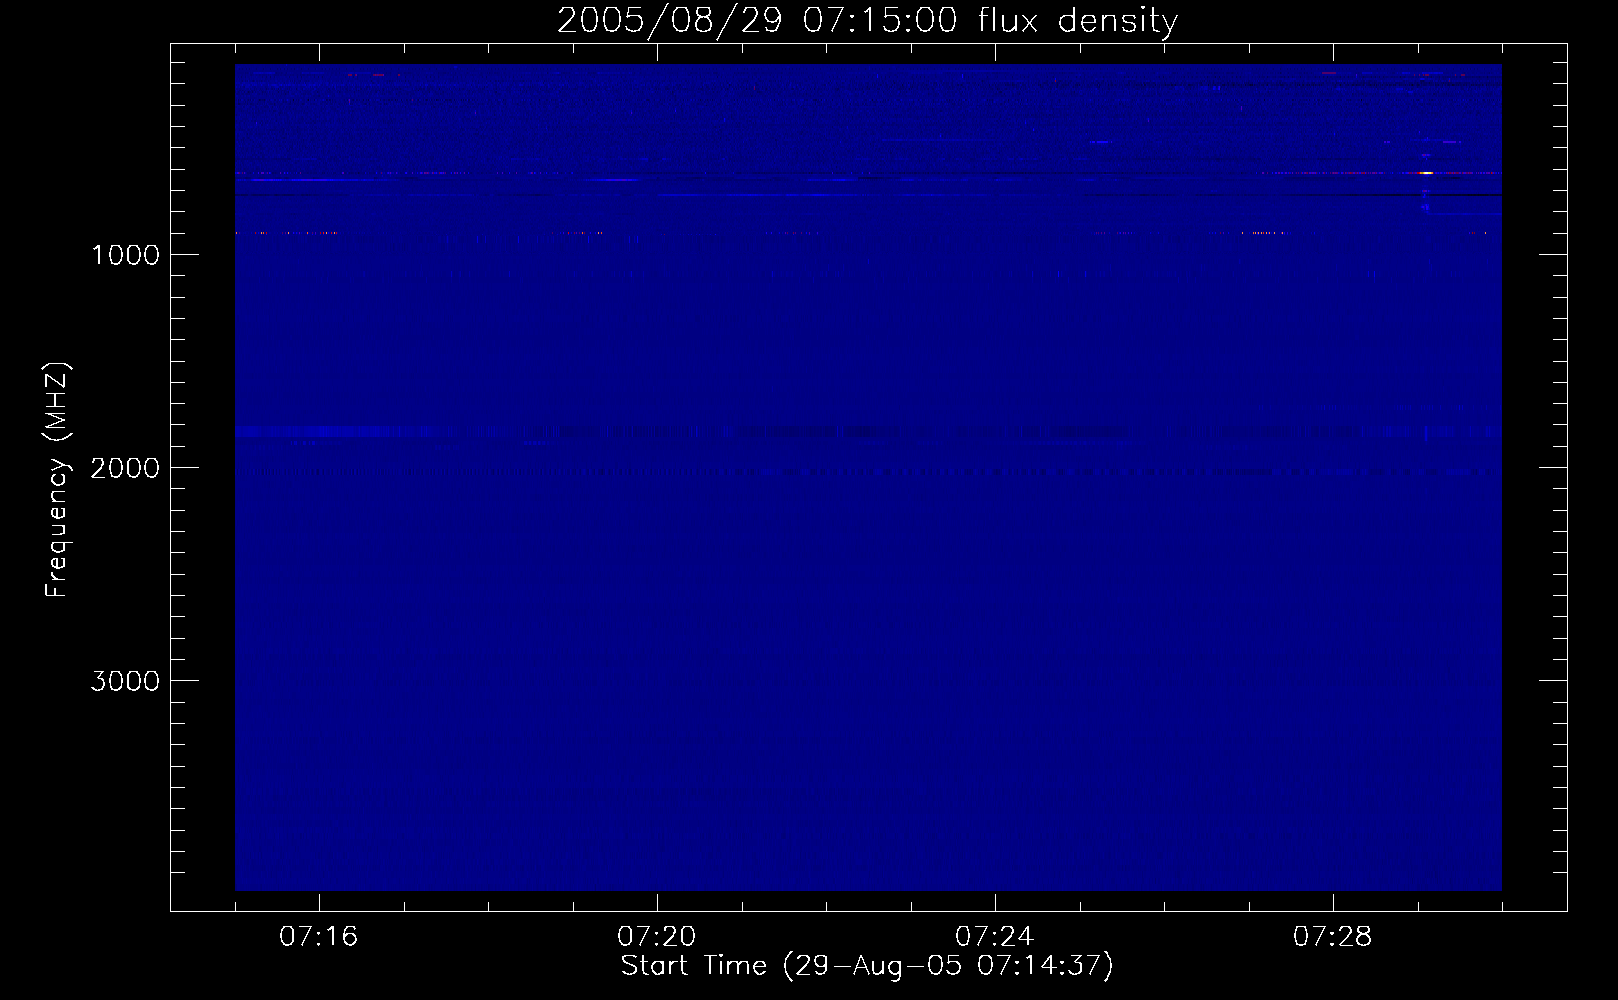Click the 07:16 time tick label

point(319,937)
